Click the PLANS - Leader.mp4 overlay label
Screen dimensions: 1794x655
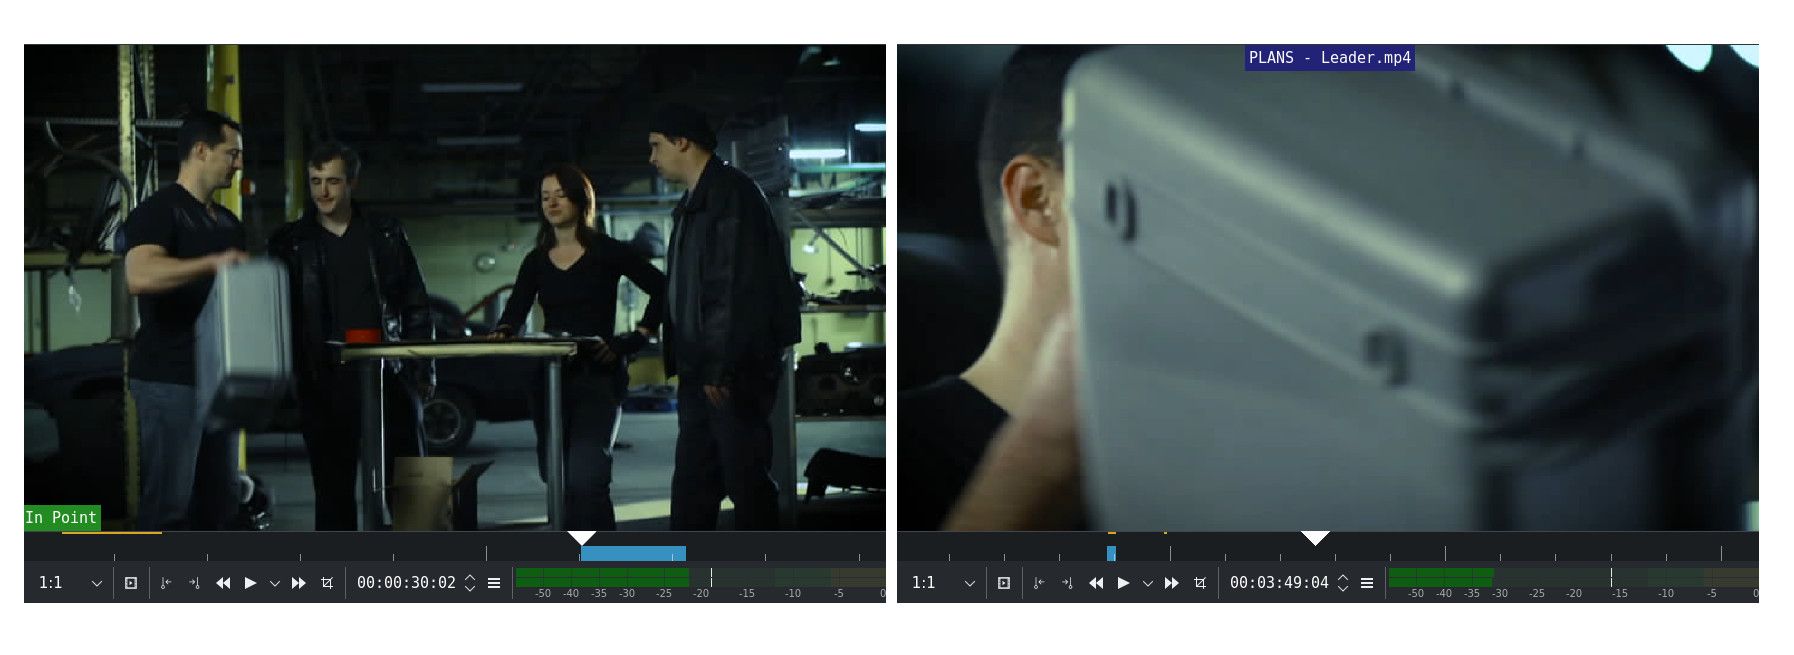tap(1329, 58)
